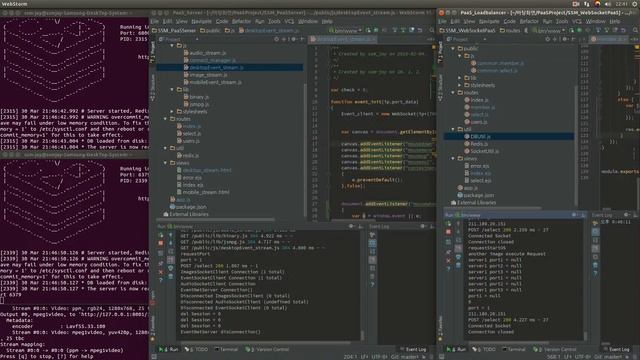
Task: Open Version Control tool window in LoadBalancer
Action: [x=555, y=349]
